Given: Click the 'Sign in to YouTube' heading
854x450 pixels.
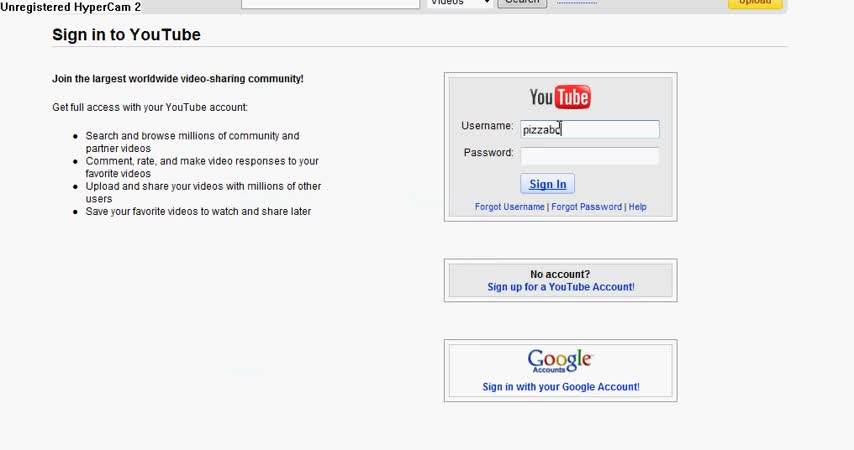Looking at the screenshot, I should click(126, 35).
